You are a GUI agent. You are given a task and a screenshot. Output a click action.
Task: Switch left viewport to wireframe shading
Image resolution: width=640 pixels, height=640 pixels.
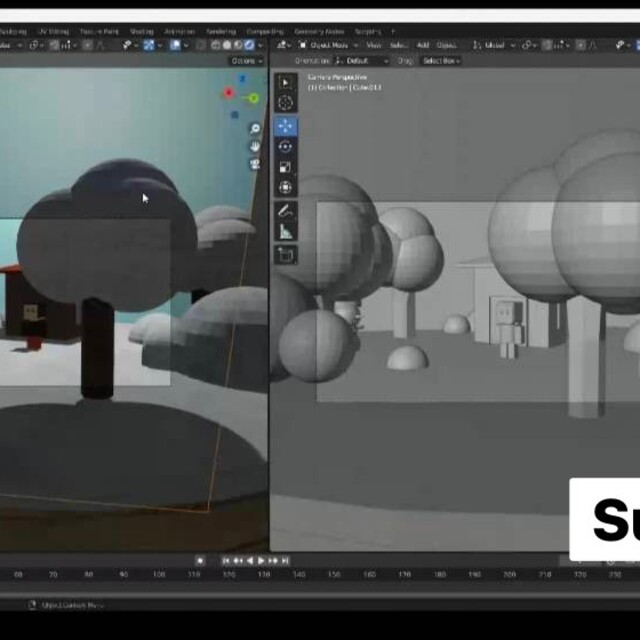point(216,45)
